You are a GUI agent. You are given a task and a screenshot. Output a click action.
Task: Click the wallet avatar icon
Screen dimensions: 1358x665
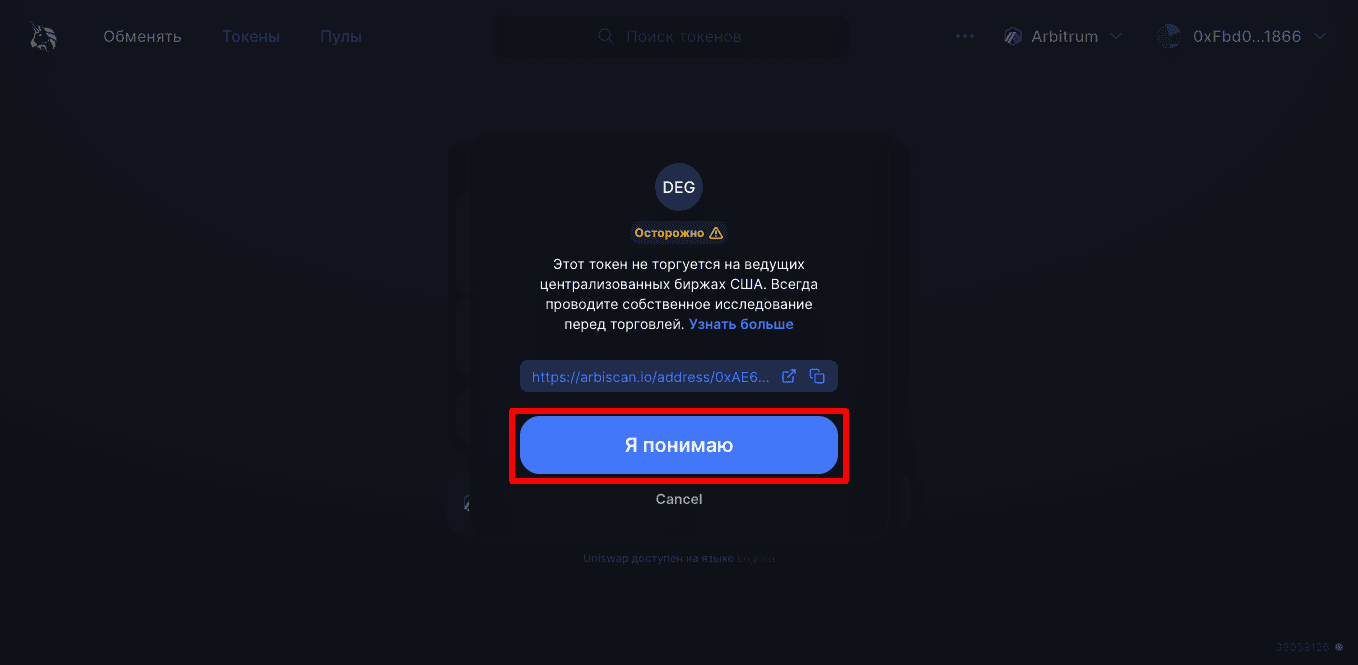[x=1169, y=37]
